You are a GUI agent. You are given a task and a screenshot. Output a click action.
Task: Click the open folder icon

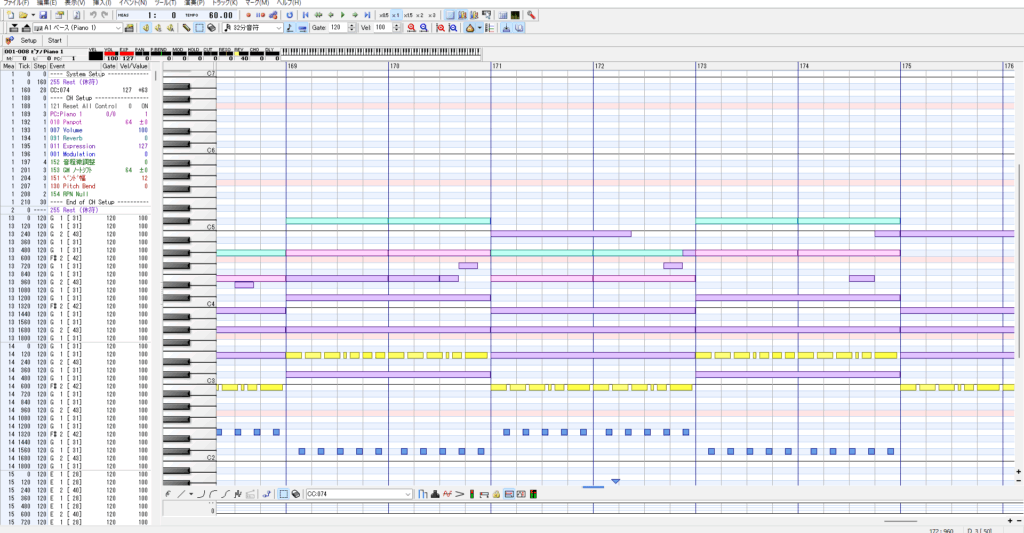(23, 15)
